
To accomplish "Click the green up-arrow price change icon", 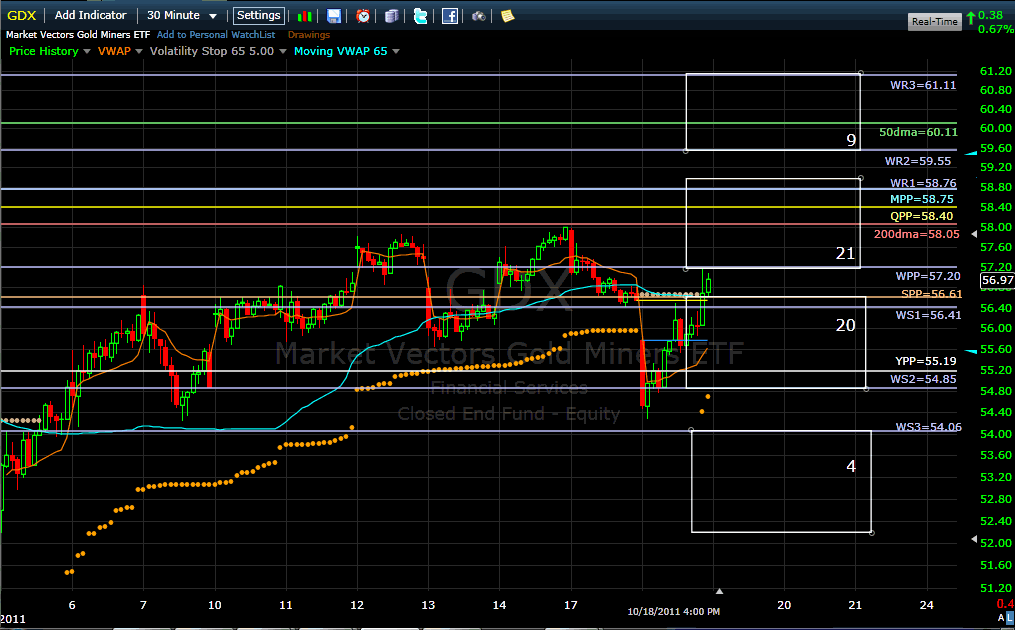I will tap(970, 17).
